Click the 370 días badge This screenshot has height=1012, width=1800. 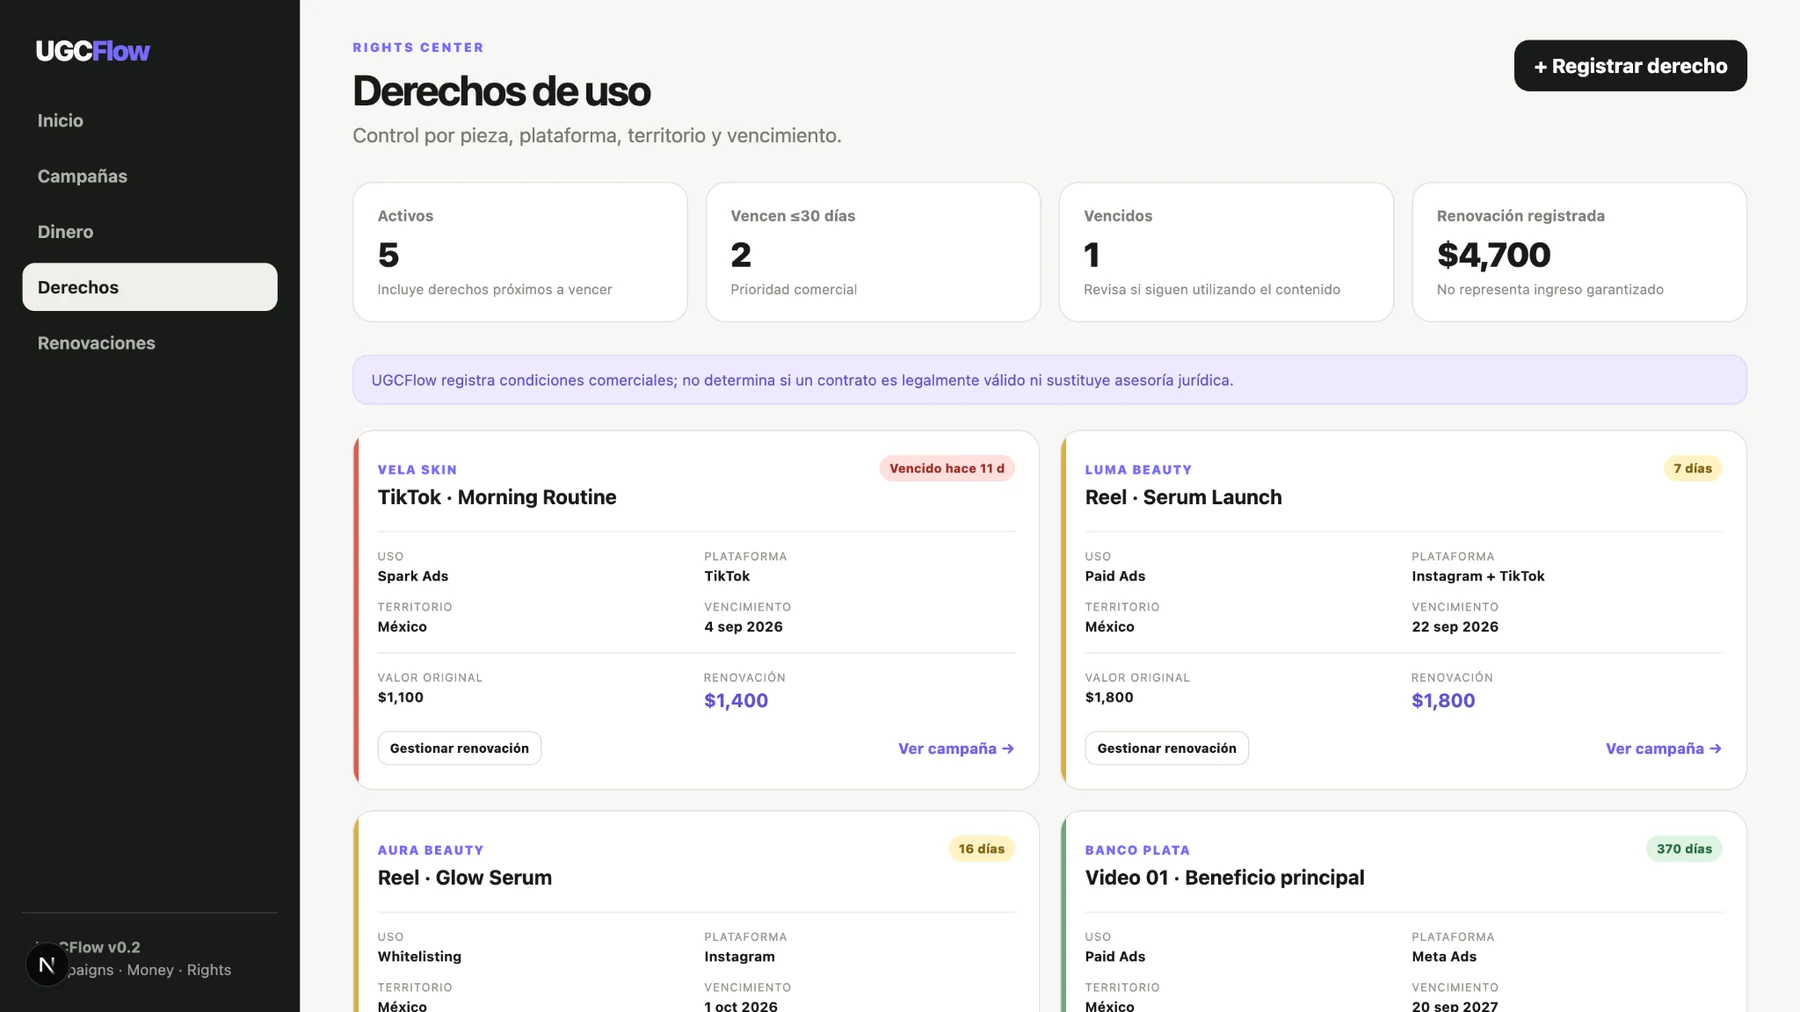point(1684,849)
